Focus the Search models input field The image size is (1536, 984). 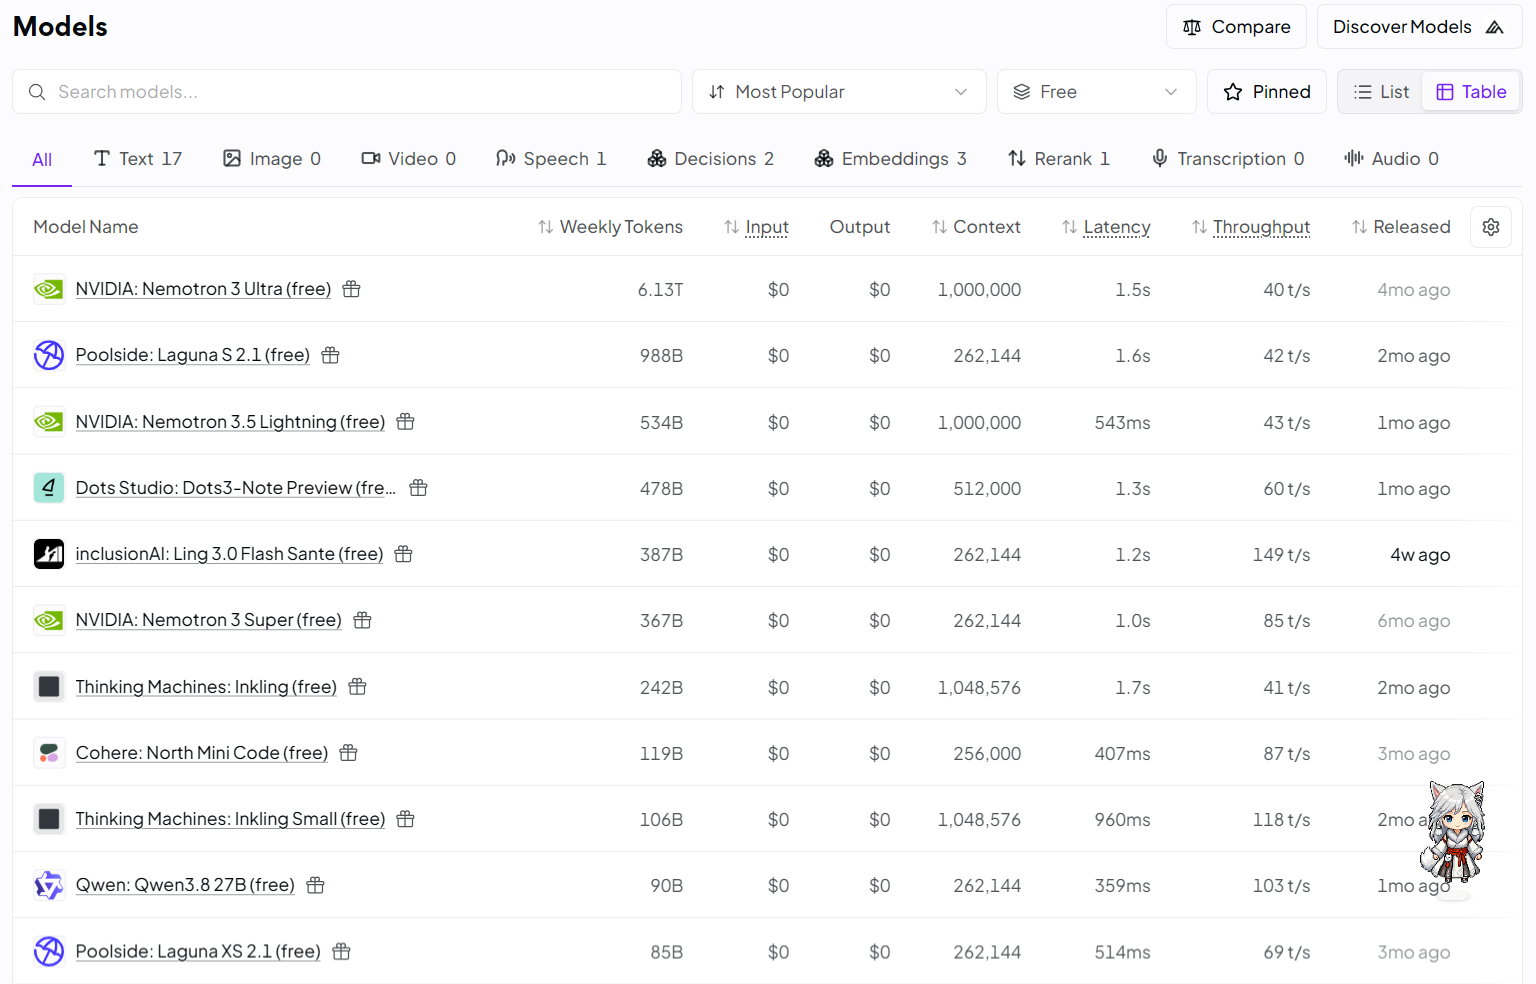347,92
